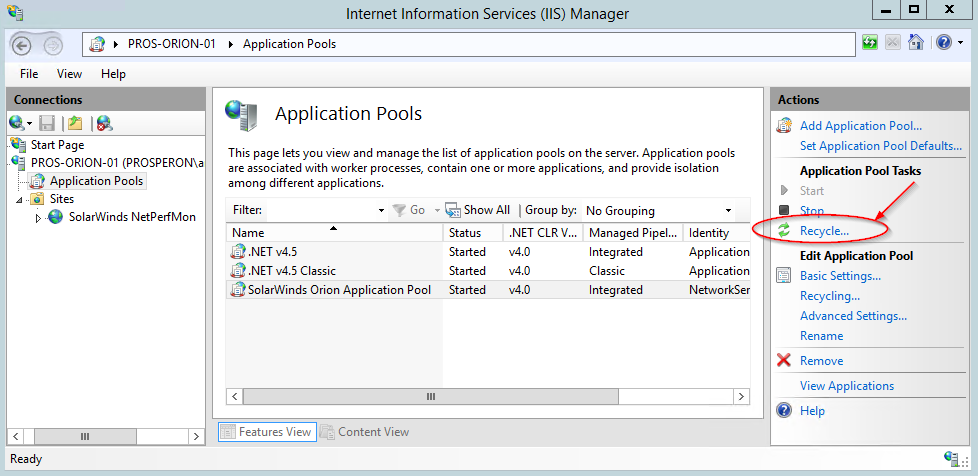Click PROS-ORION-01 in the address breadcrumb
Image resolution: width=978 pixels, height=476 pixels.
tap(172, 44)
